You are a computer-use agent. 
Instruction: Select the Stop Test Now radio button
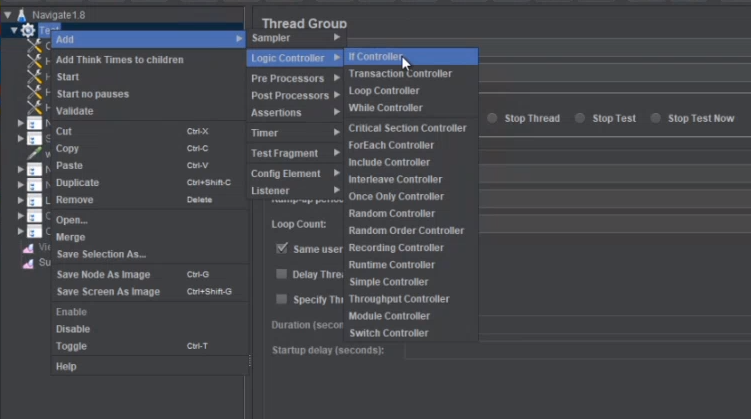(x=656, y=118)
